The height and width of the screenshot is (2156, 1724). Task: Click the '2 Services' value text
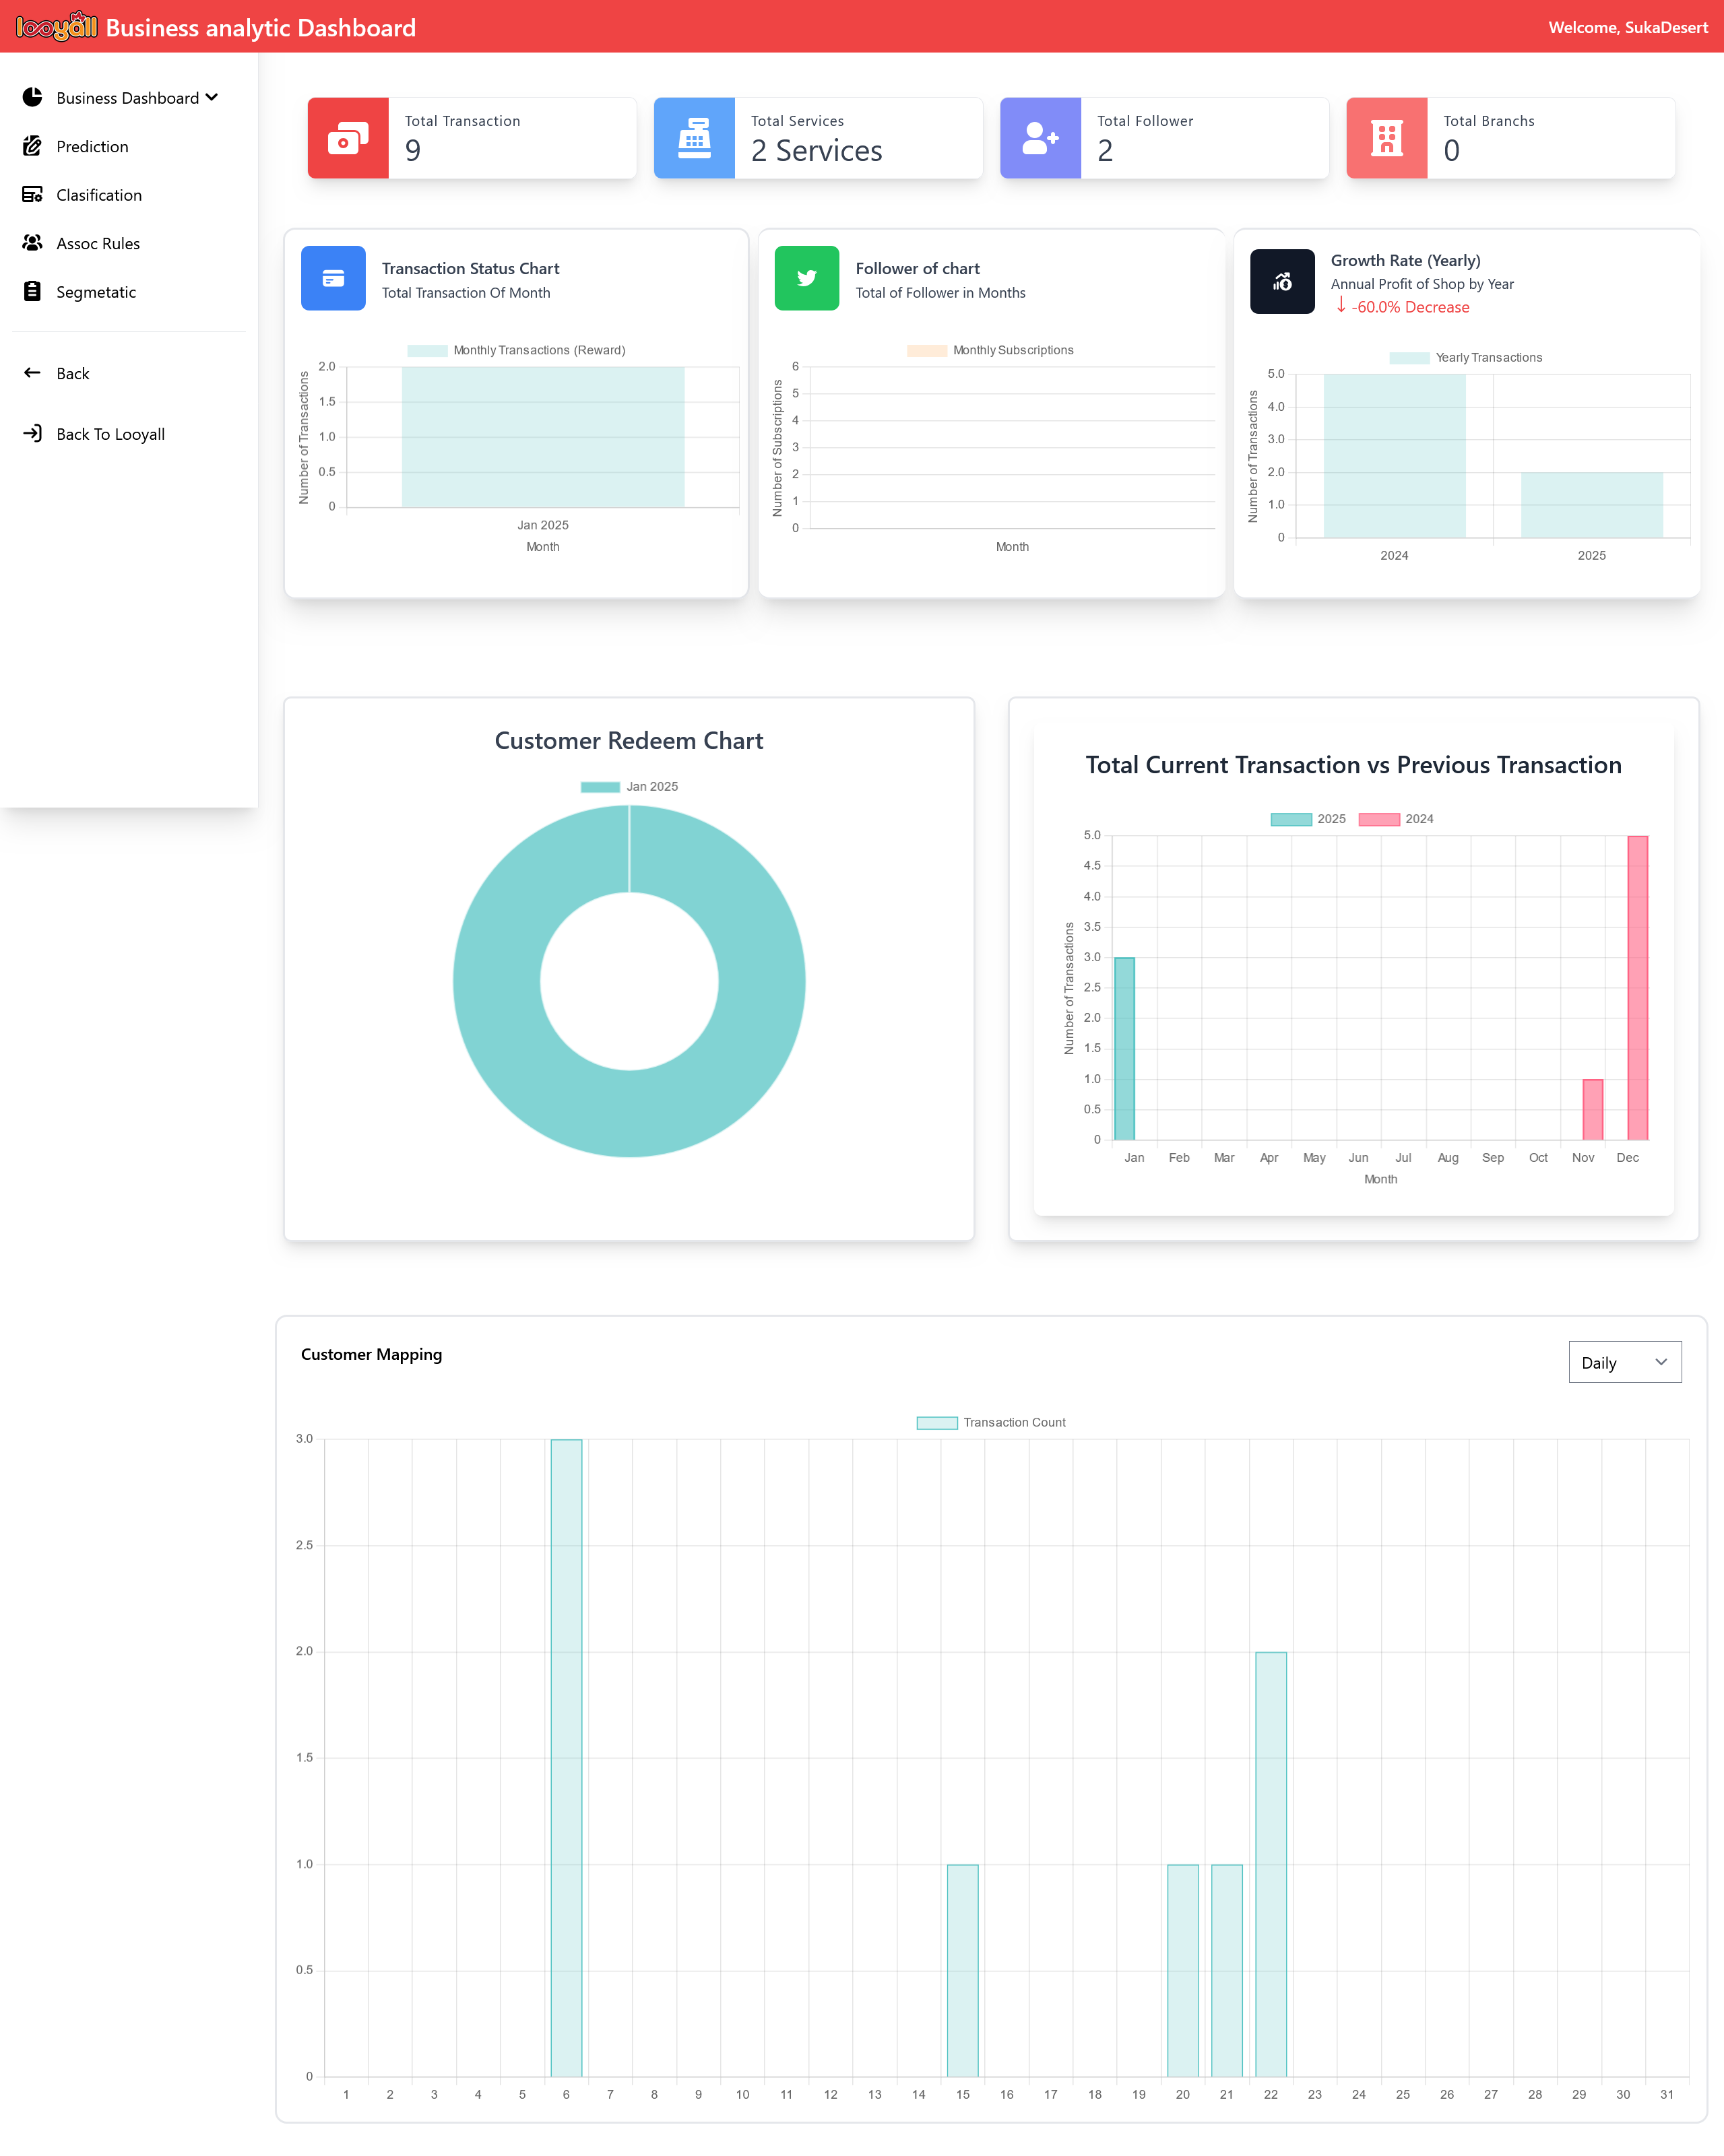pyautogui.click(x=817, y=151)
